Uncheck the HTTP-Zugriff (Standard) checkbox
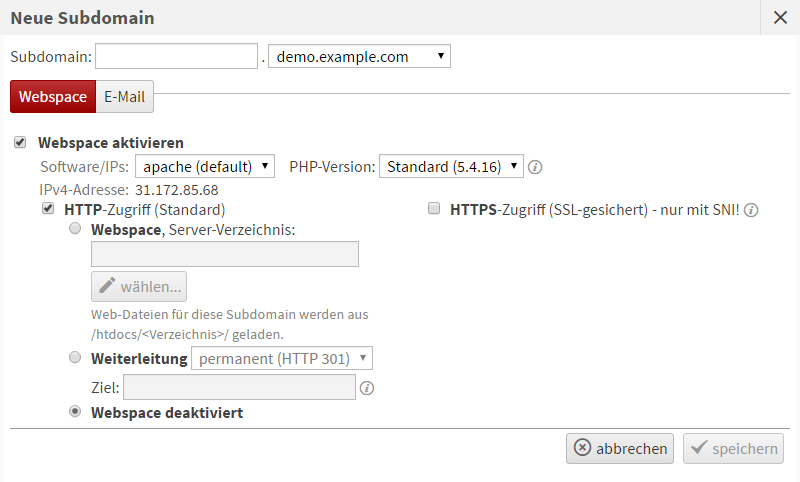This screenshot has height=482, width=800. pyautogui.click(x=47, y=210)
